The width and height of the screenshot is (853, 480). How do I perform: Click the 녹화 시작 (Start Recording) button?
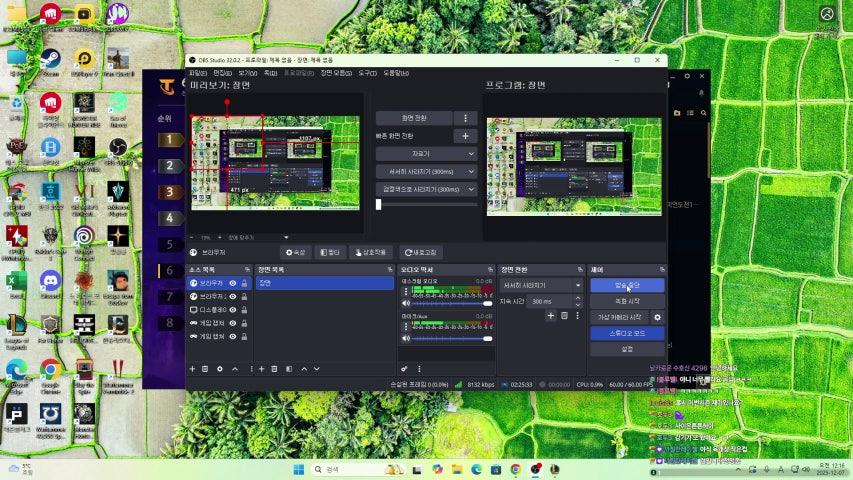(626, 301)
